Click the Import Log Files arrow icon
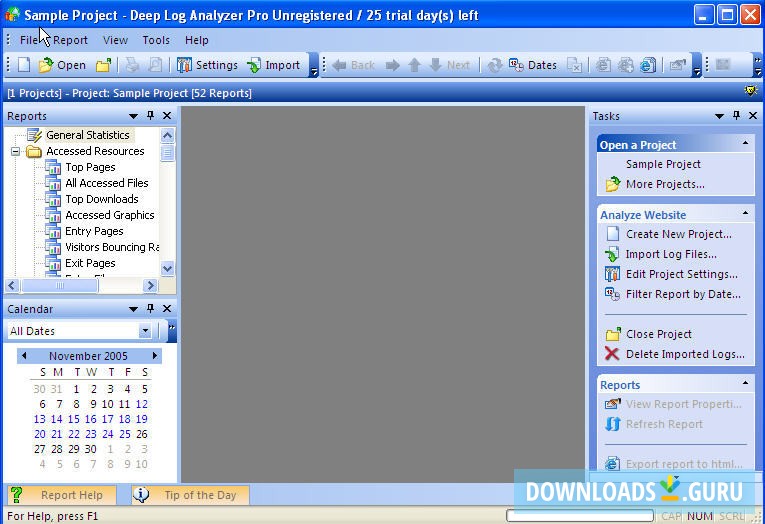This screenshot has width=765, height=524. 612,254
